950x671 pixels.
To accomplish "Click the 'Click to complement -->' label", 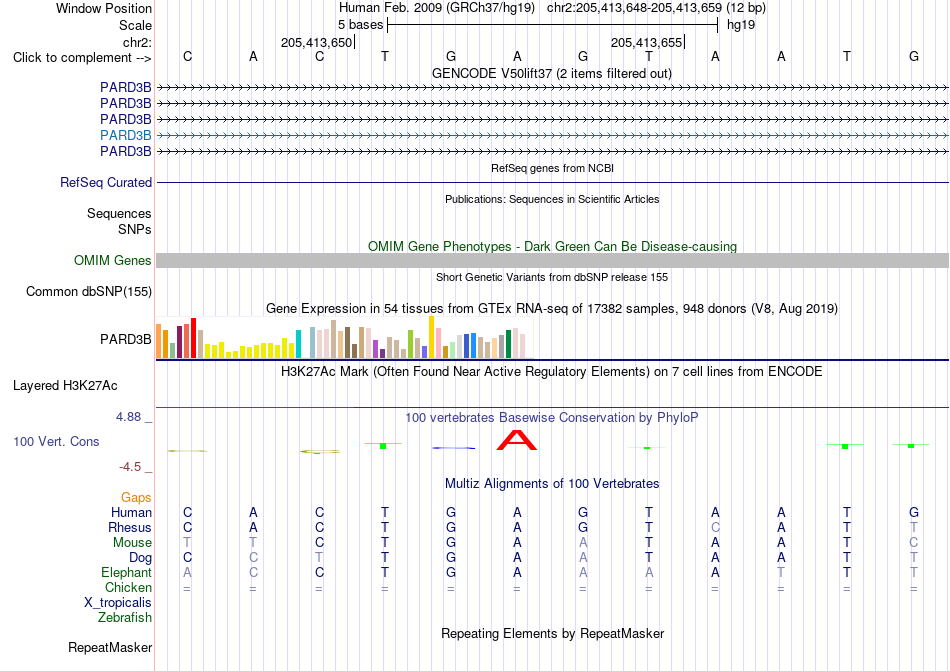I will pyautogui.click(x=82, y=58).
